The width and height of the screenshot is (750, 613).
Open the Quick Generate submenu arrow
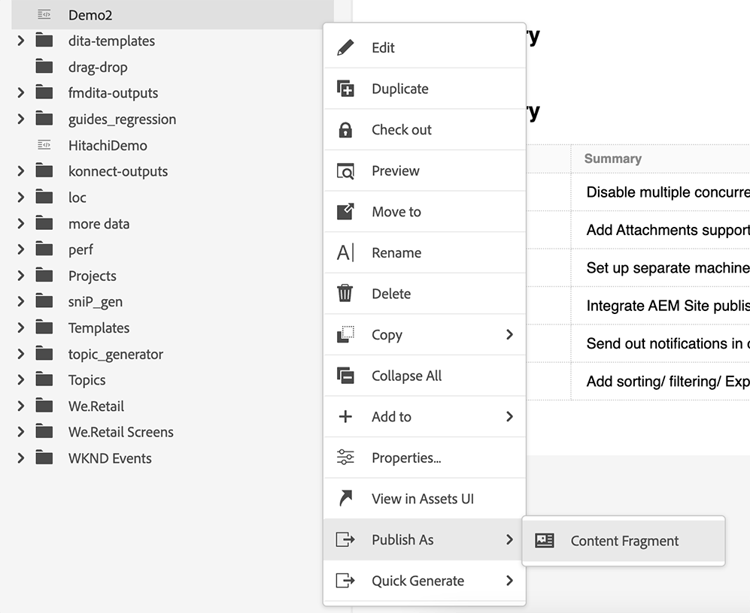(509, 581)
